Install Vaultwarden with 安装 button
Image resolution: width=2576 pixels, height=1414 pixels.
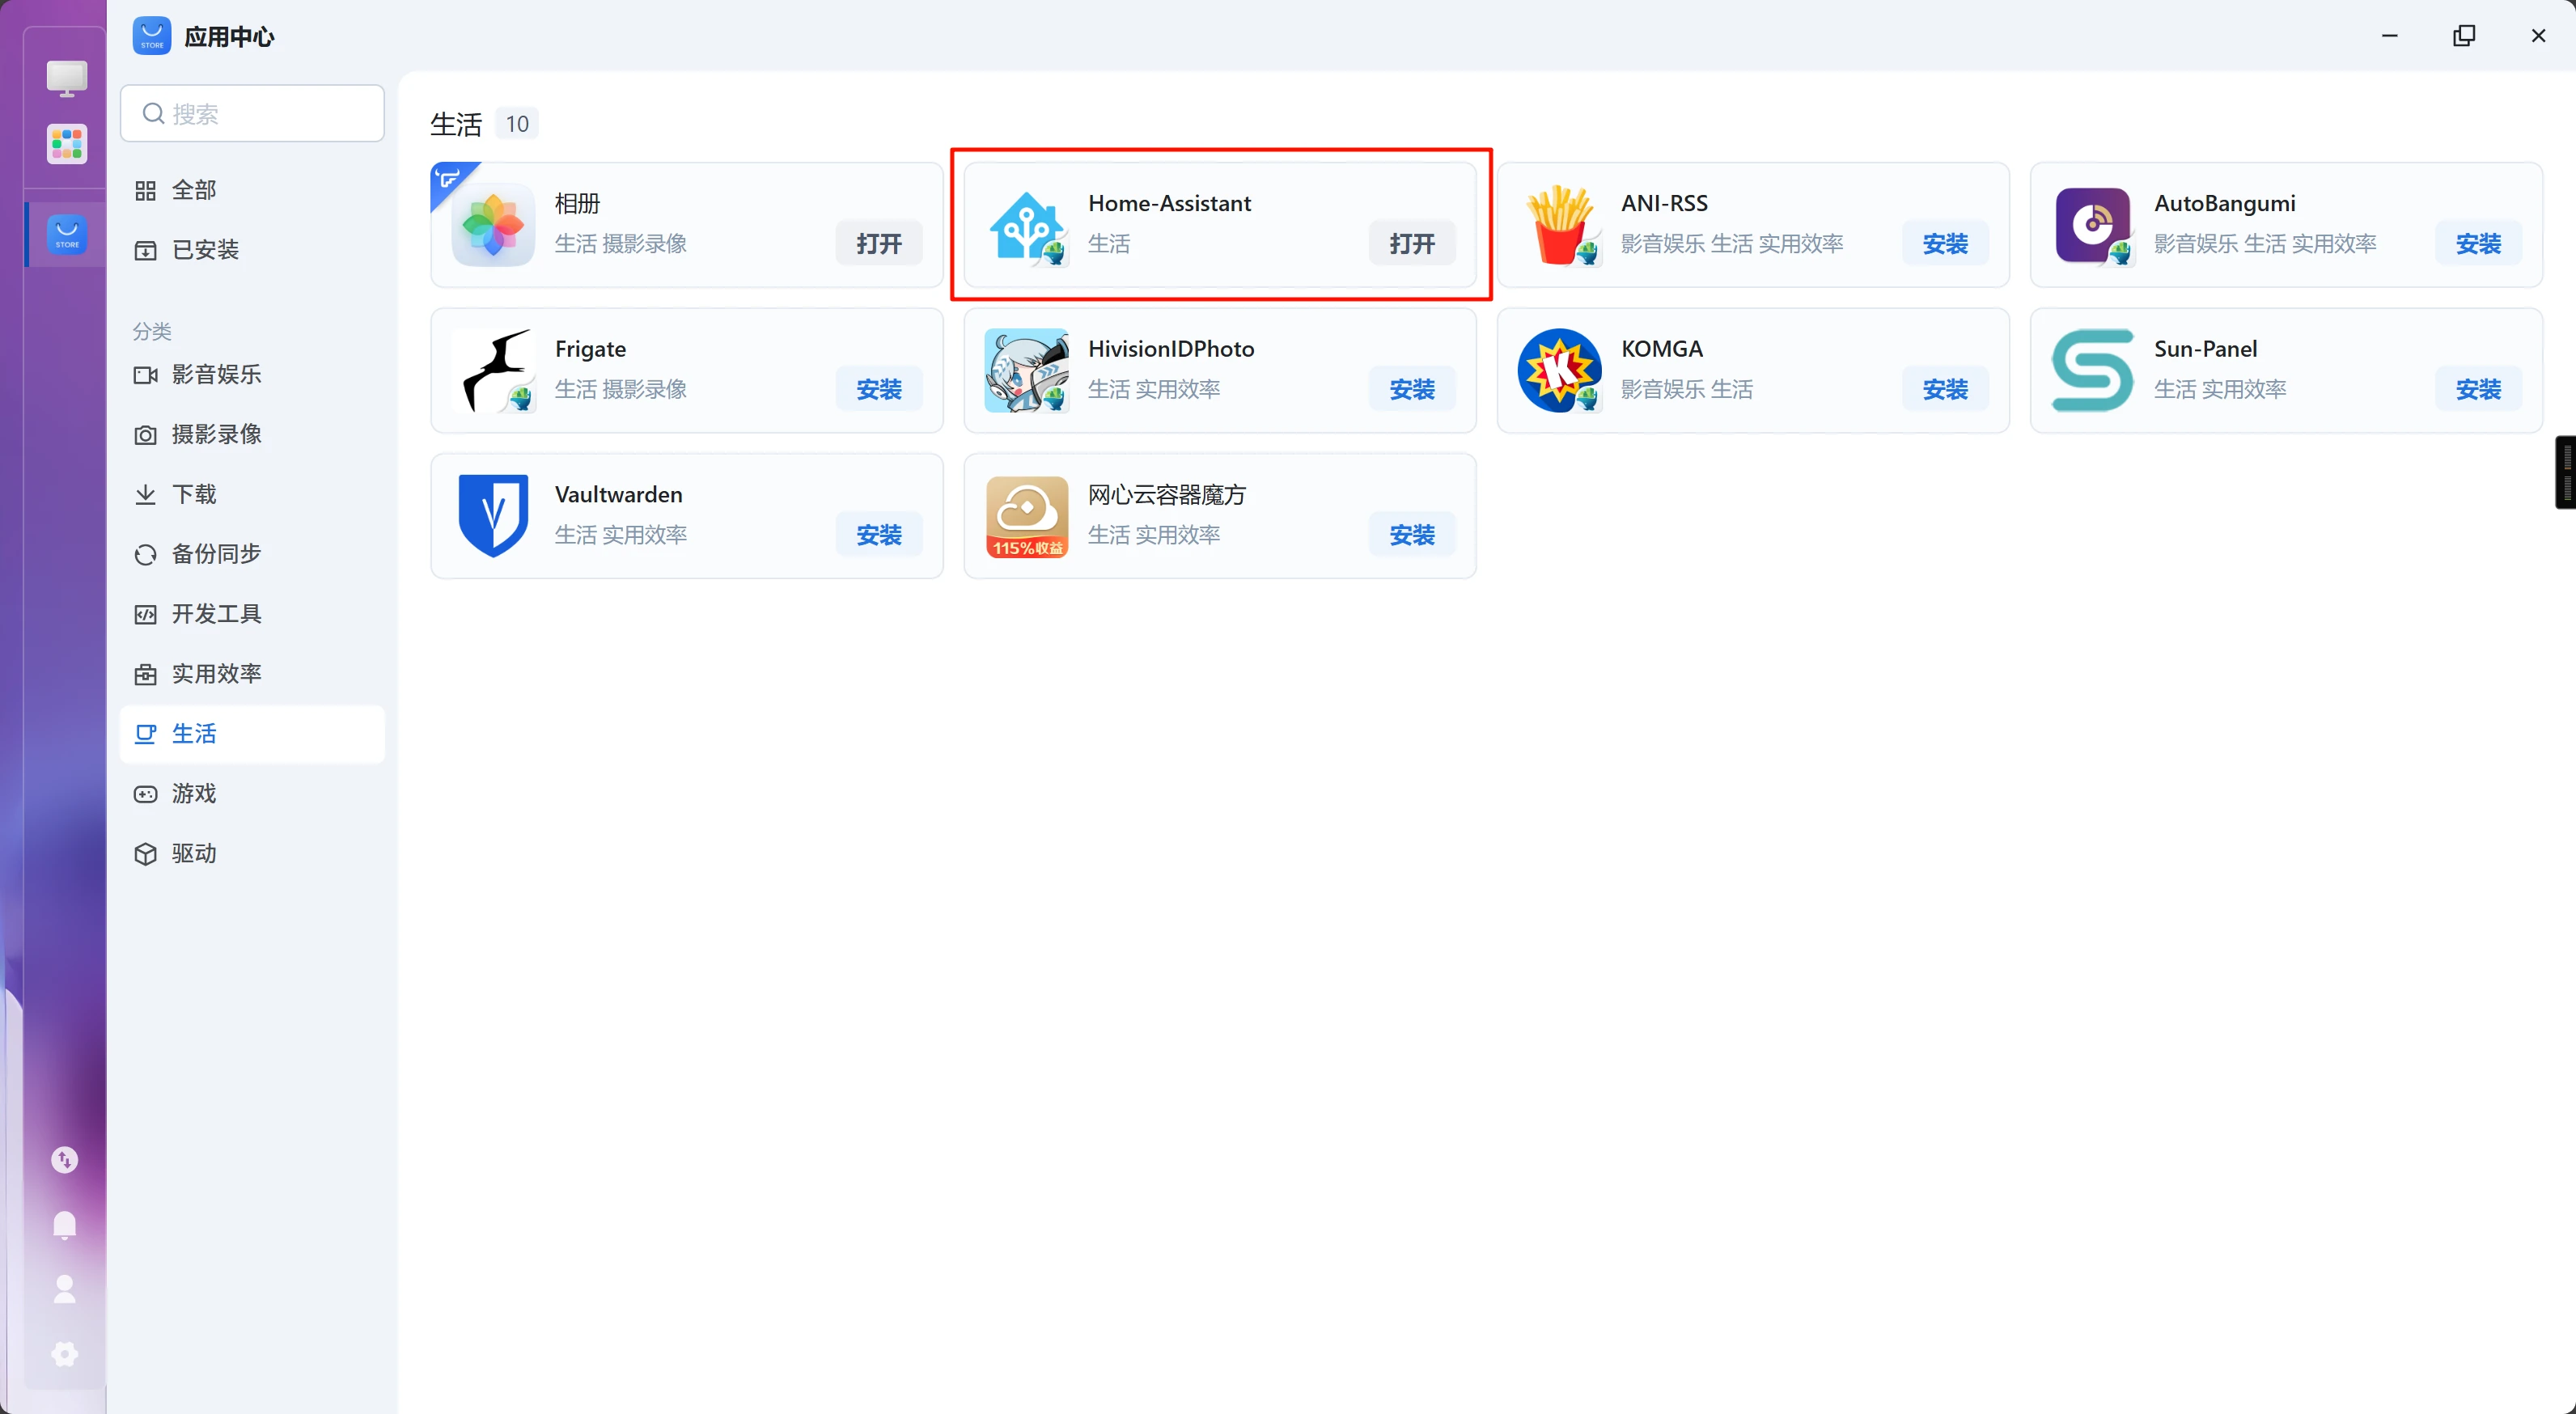[x=879, y=535]
